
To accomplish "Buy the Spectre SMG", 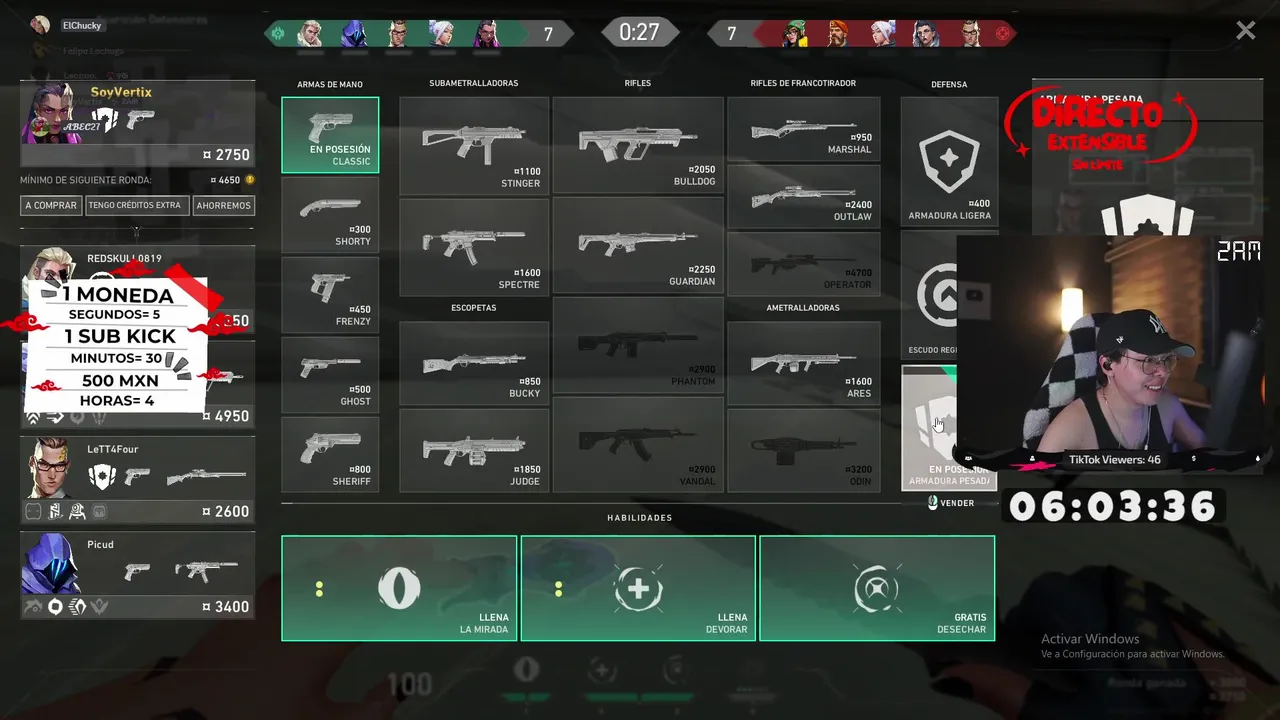I will [474, 247].
